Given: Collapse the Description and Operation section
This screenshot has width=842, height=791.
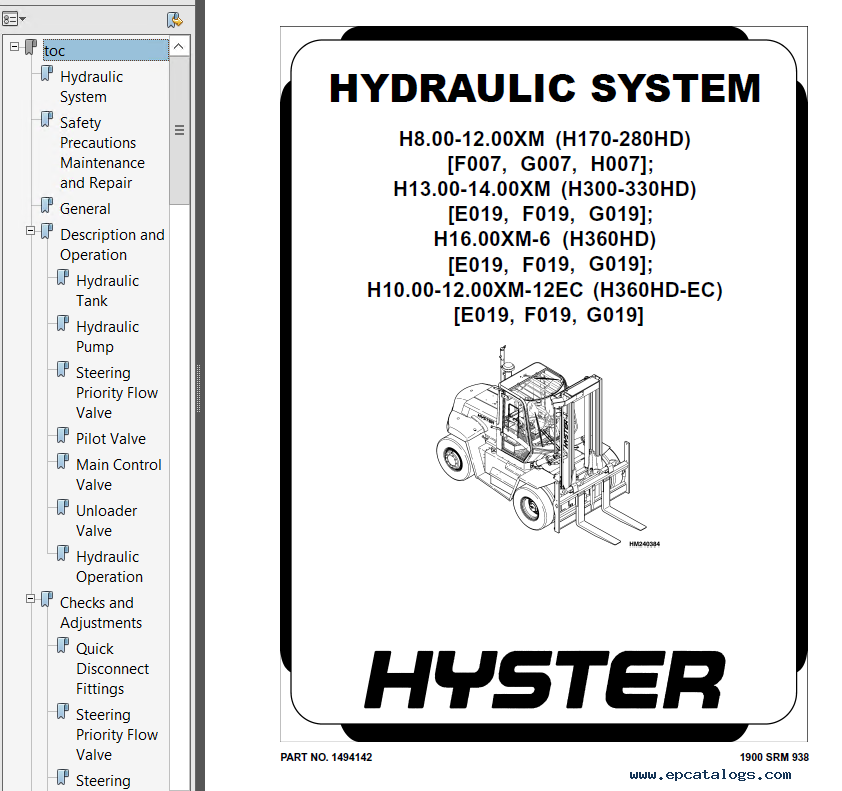Looking at the screenshot, I should click(x=31, y=231).
